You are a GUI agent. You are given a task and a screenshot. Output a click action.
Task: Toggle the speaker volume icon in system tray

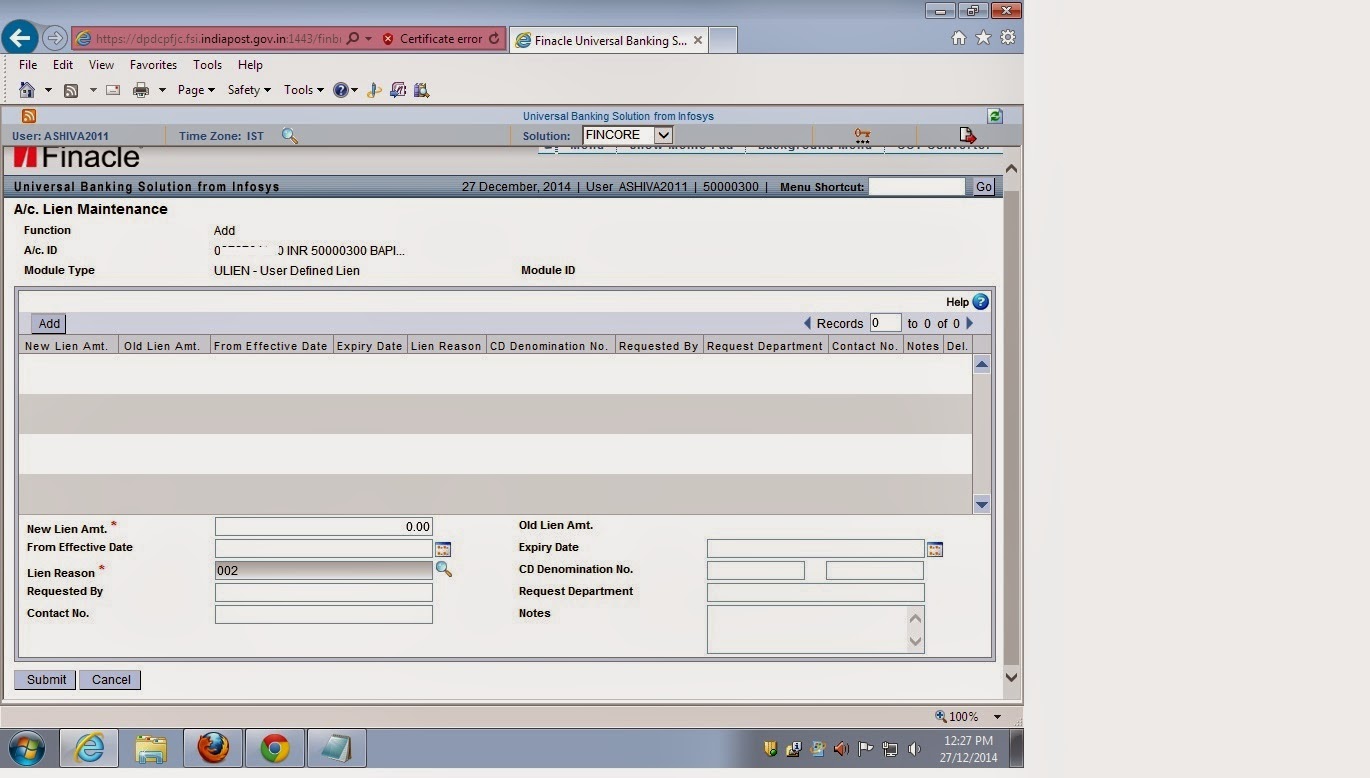913,748
